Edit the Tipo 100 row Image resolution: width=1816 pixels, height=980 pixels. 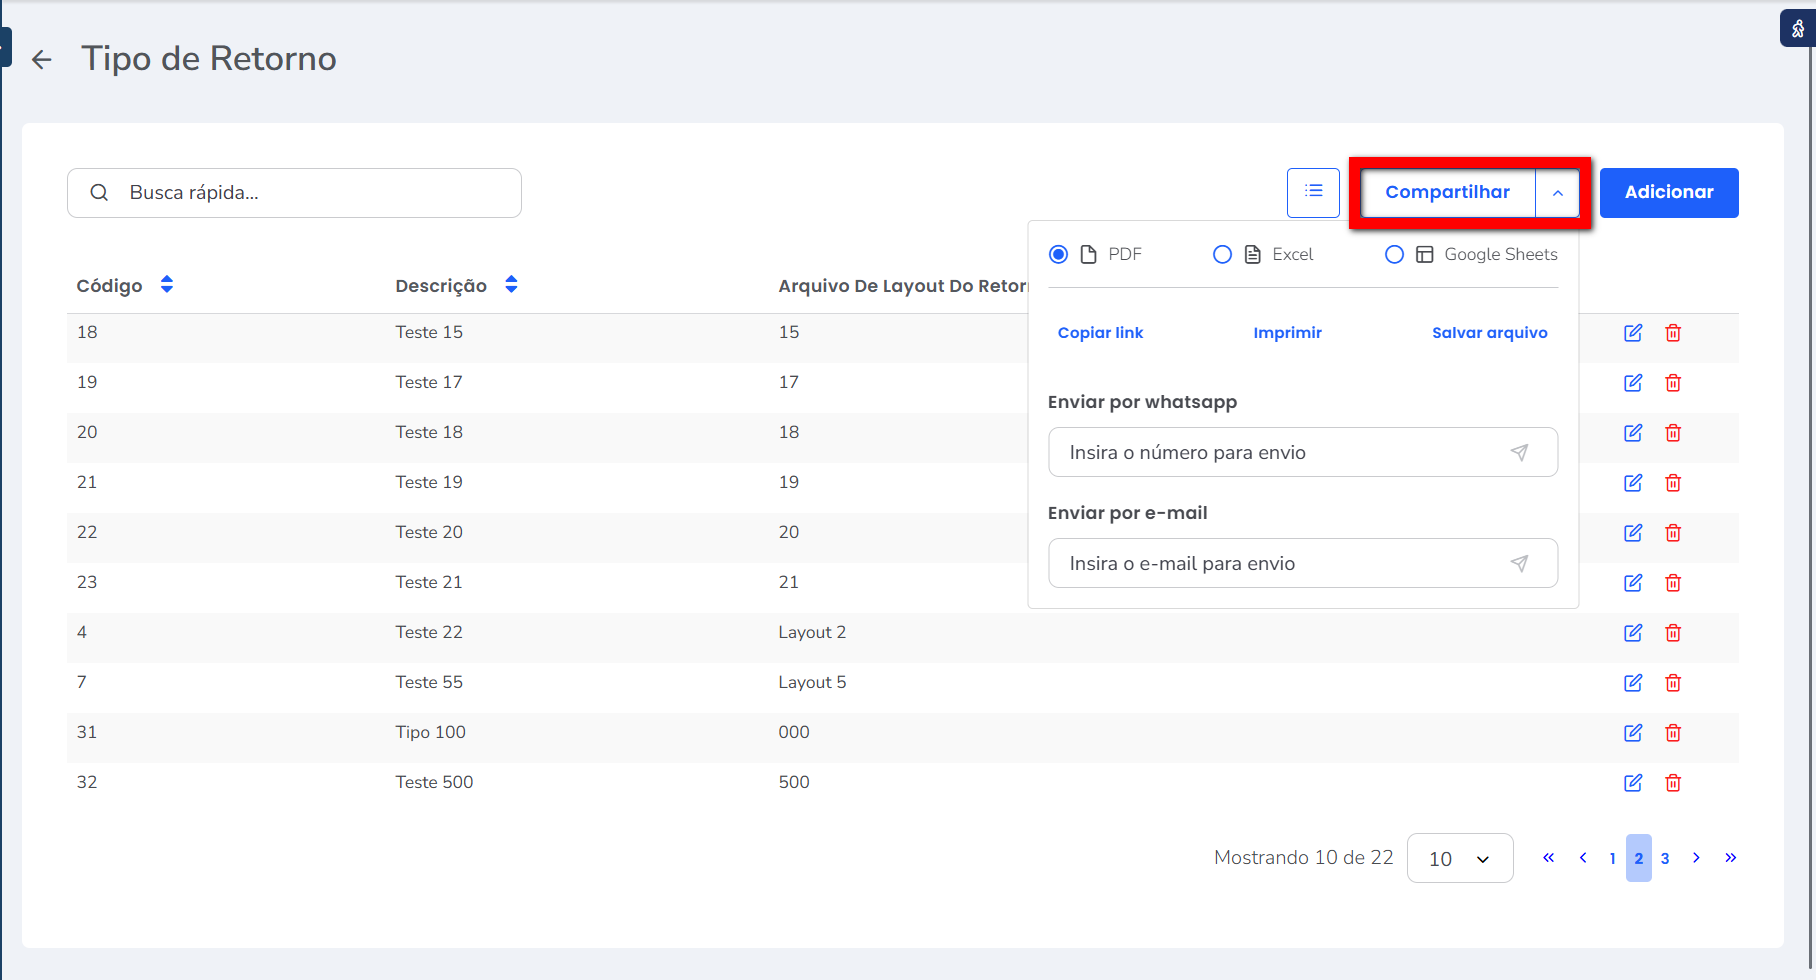coord(1633,733)
